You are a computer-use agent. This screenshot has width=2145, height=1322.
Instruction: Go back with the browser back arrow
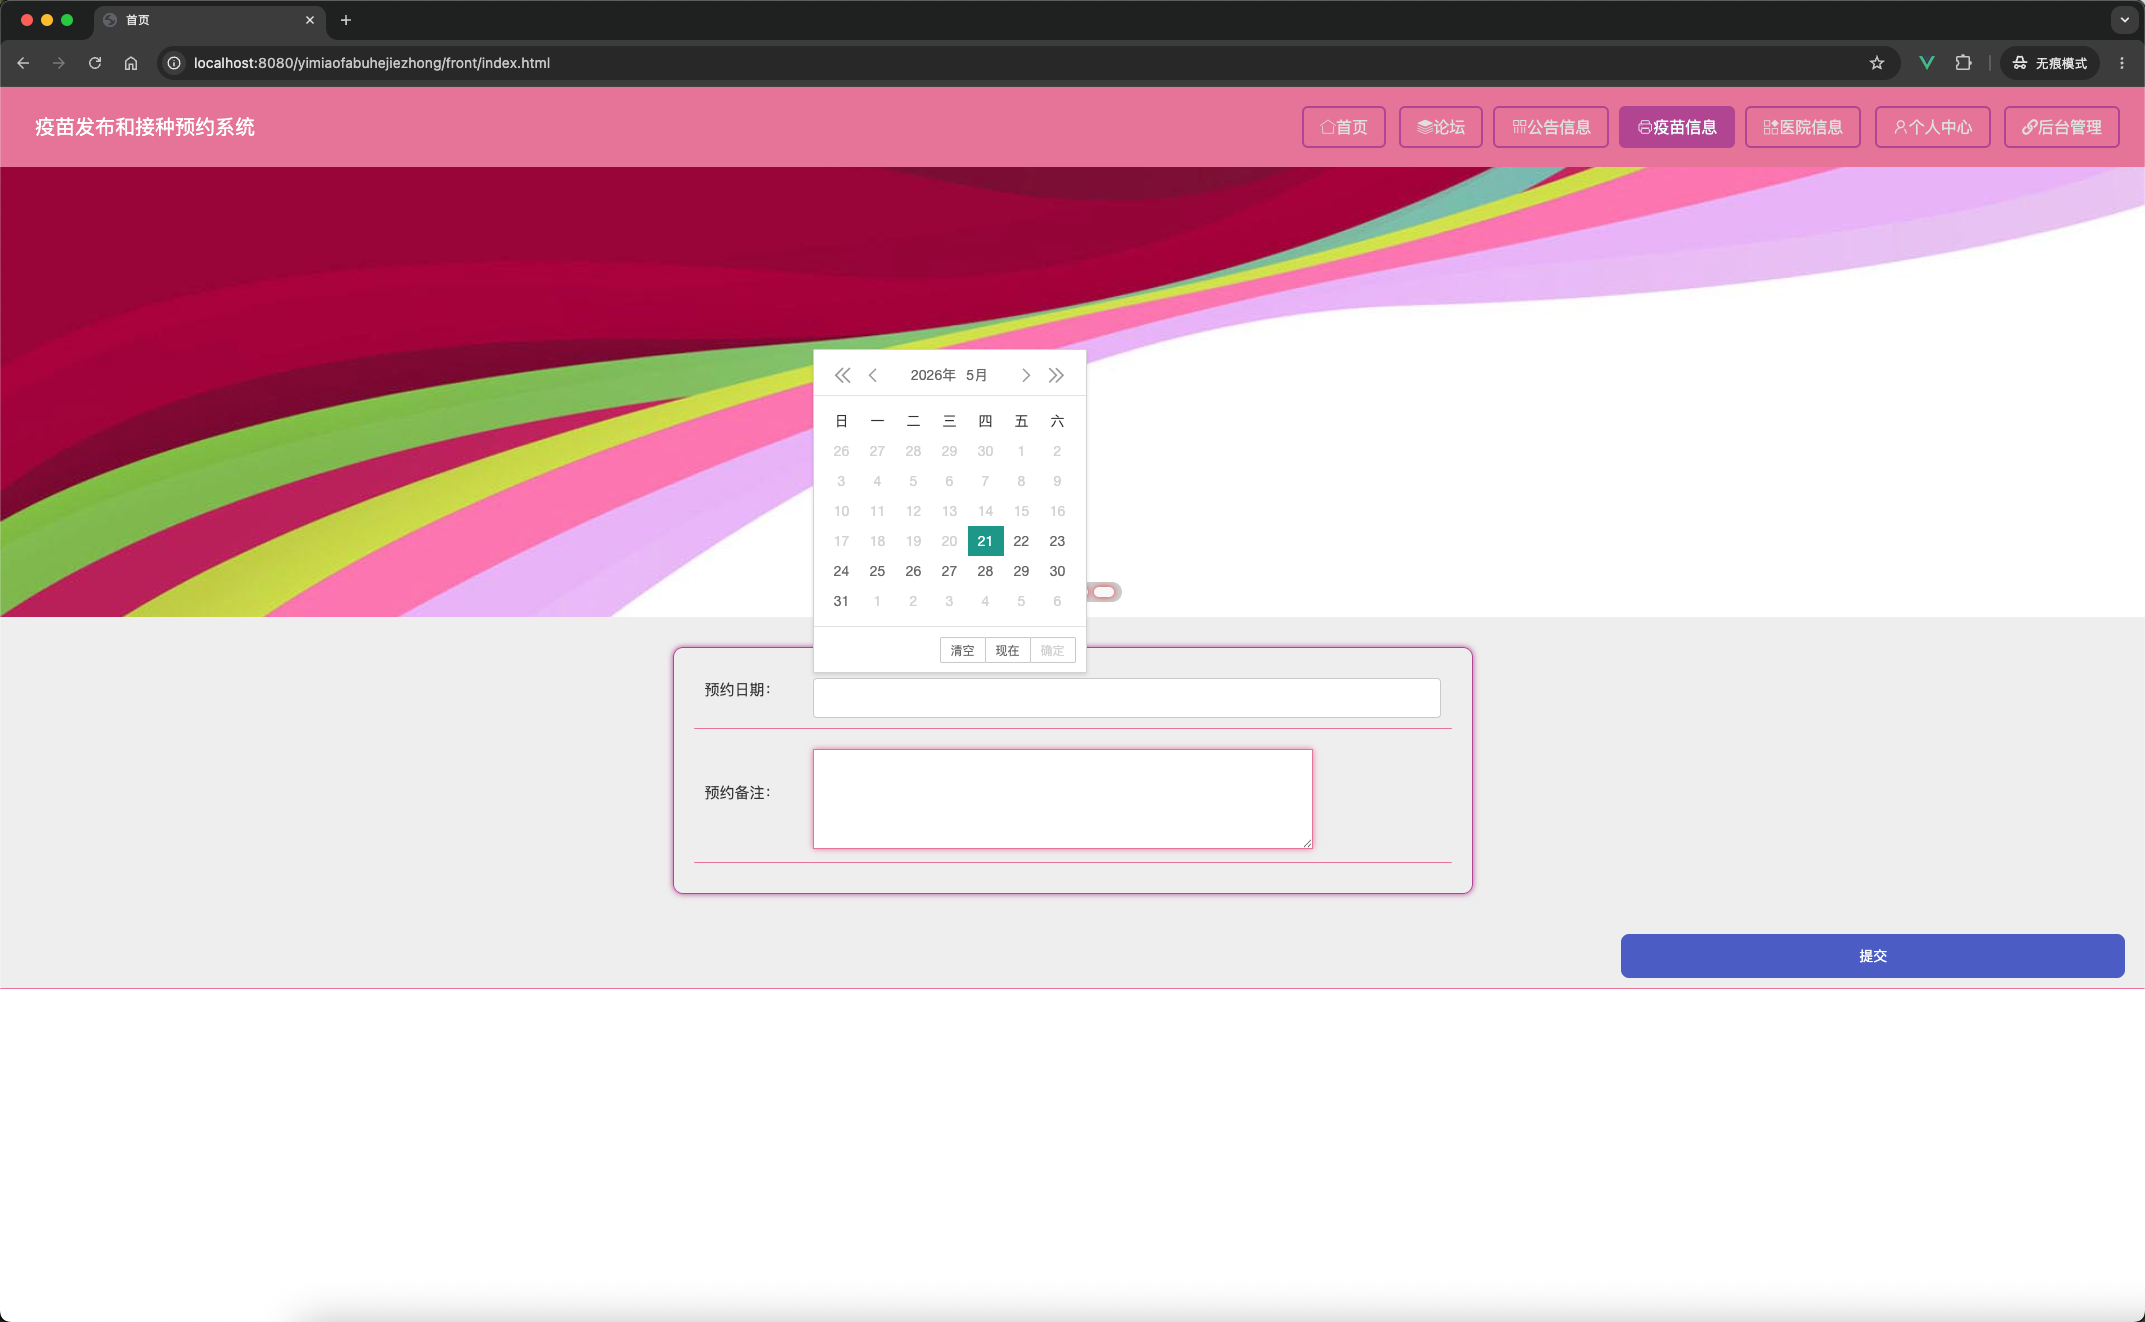23,63
